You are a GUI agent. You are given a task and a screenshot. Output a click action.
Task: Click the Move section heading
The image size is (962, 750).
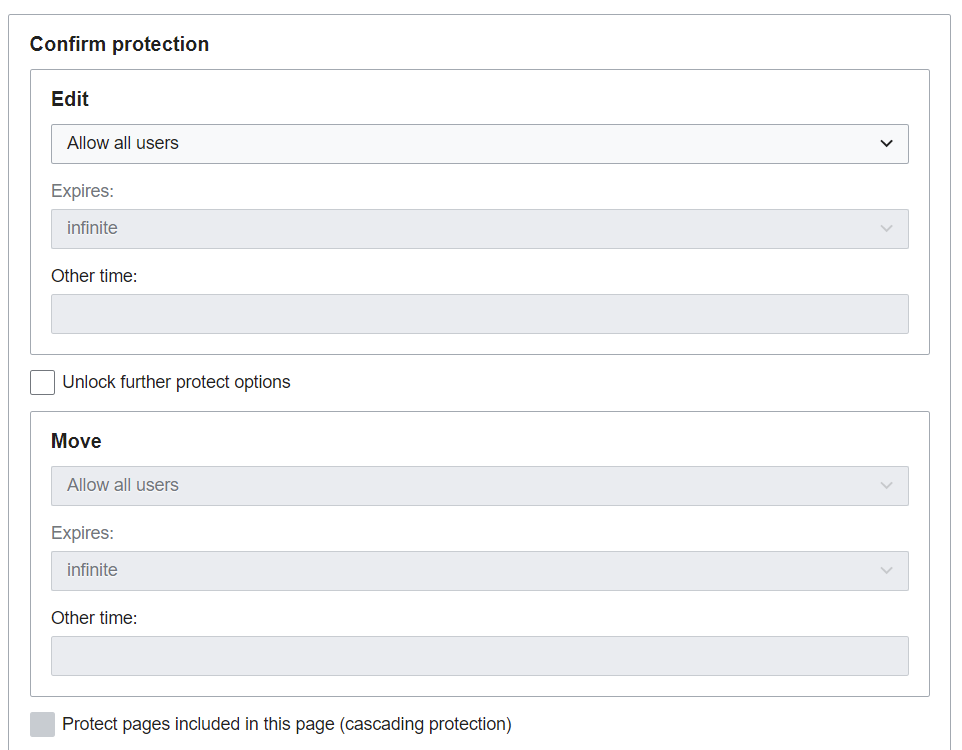click(x=76, y=441)
